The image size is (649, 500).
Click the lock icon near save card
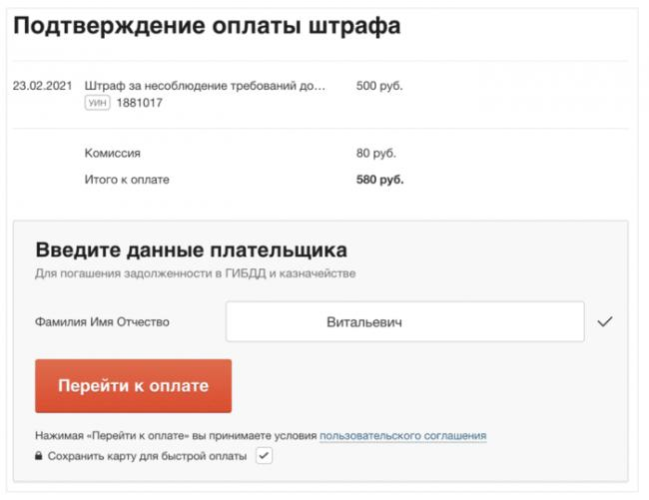click(38, 456)
